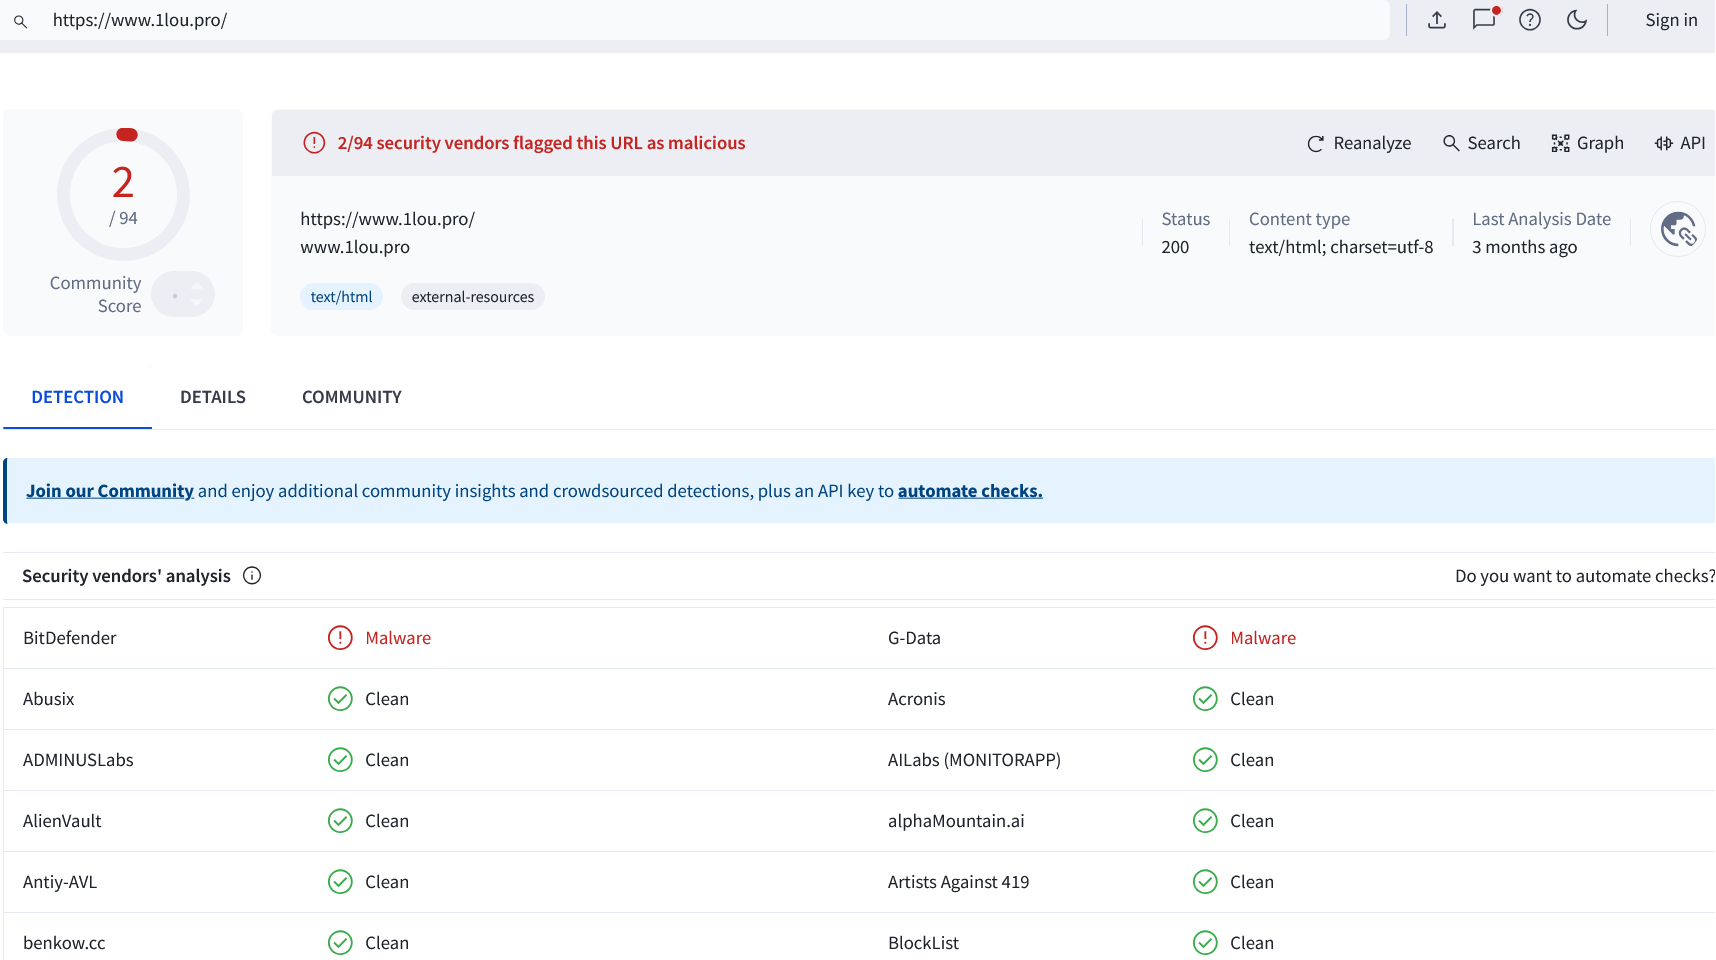The width and height of the screenshot is (1716, 960).
Task: Click the BitDefender vendor name
Action: [x=70, y=638]
